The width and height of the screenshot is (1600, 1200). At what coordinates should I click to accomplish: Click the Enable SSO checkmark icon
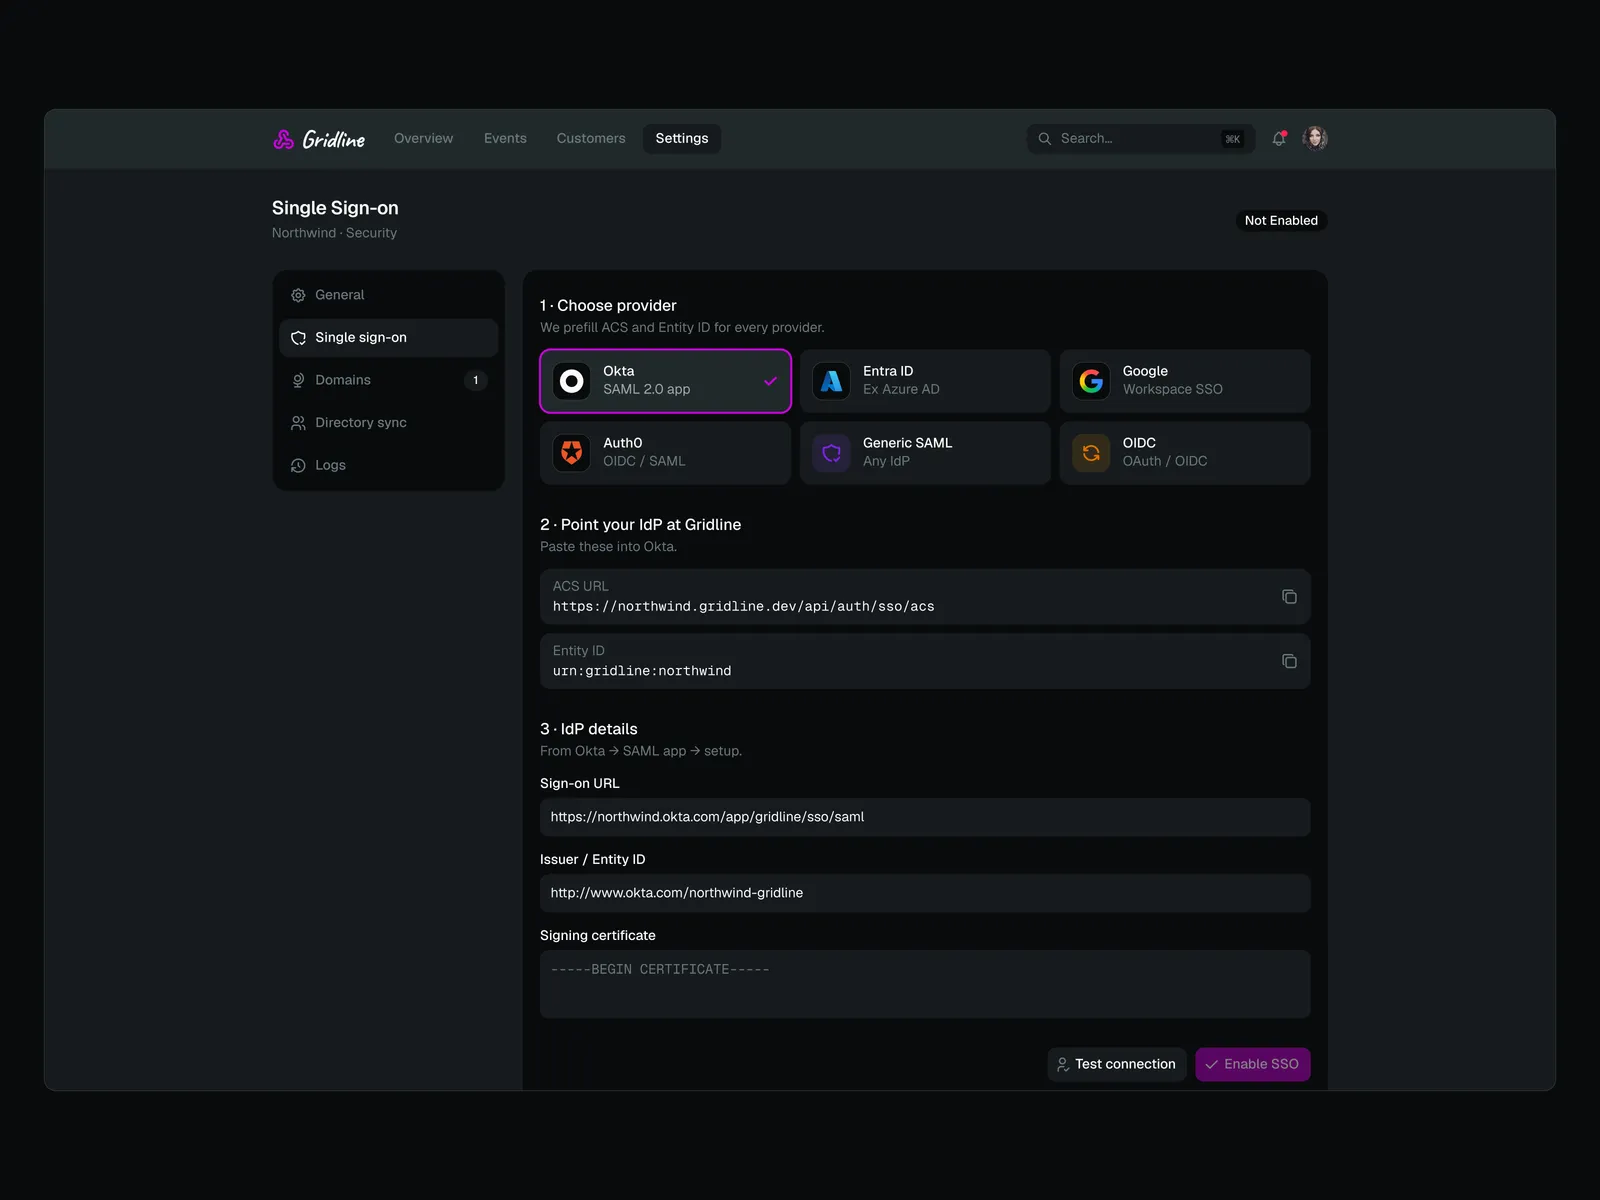[1211, 1065]
